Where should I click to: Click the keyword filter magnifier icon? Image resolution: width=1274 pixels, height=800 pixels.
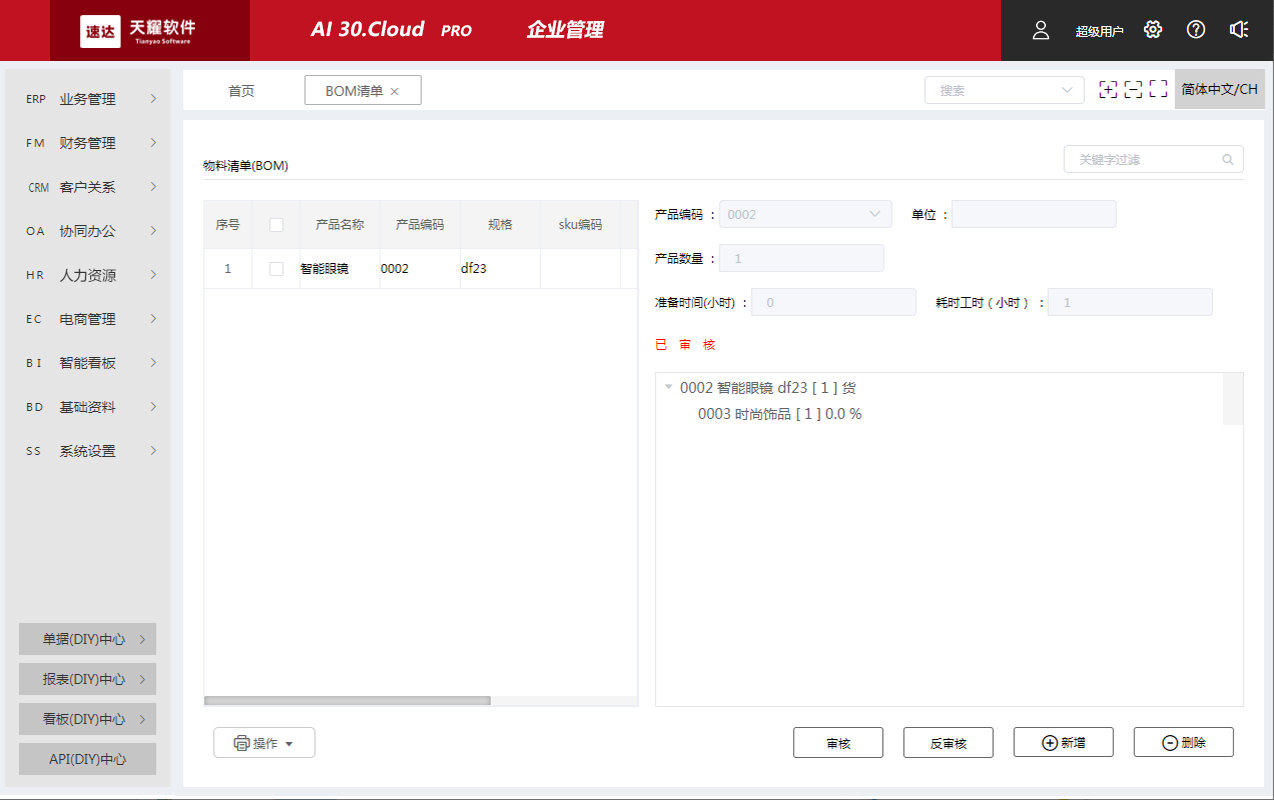(x=1228, y=159)
